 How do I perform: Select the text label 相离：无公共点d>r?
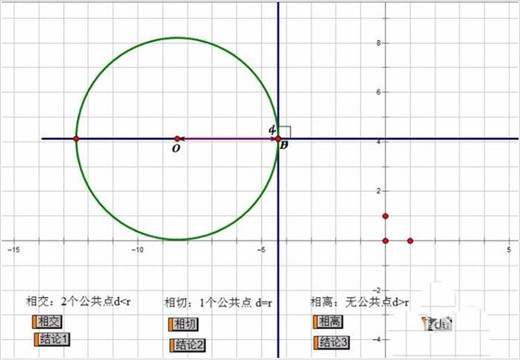click(x=360, y=302)
